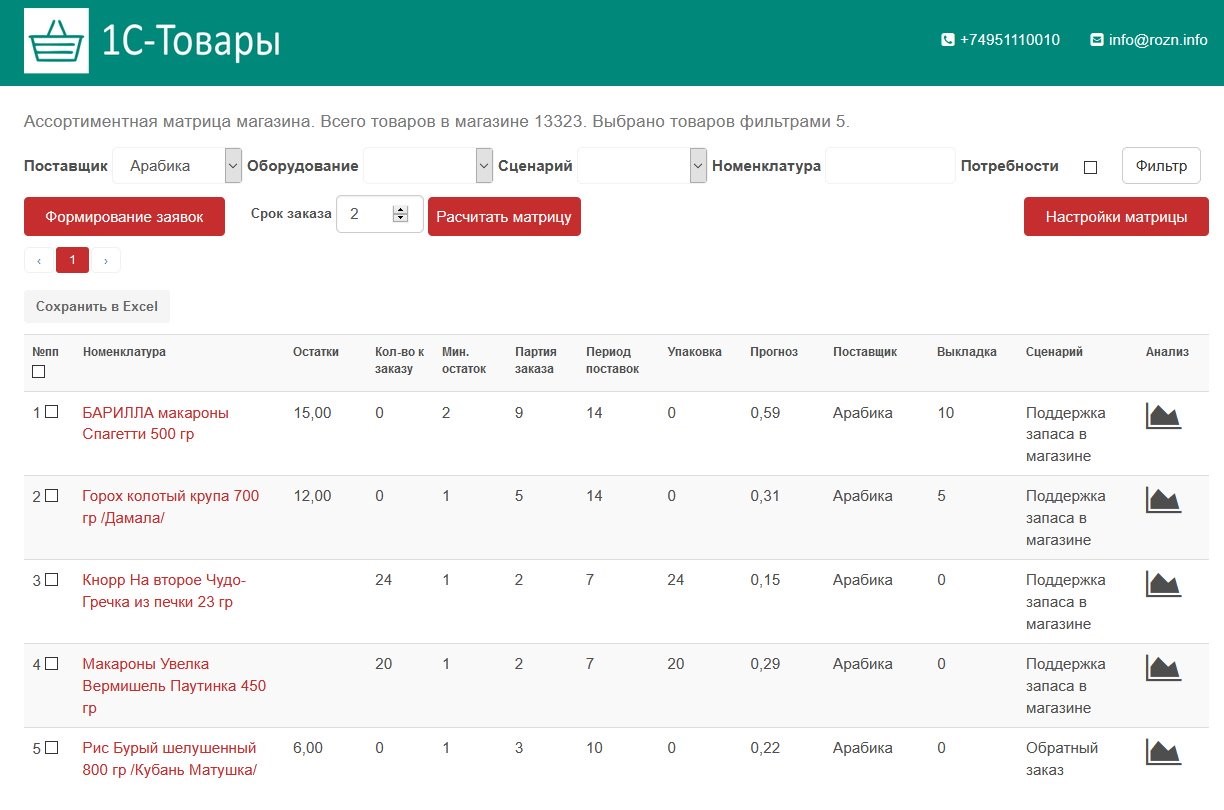This screenshot has width=1224, height=810.
Task: Click forecast value 0,15 in Кнорр row
Action: tap(765, 580)
